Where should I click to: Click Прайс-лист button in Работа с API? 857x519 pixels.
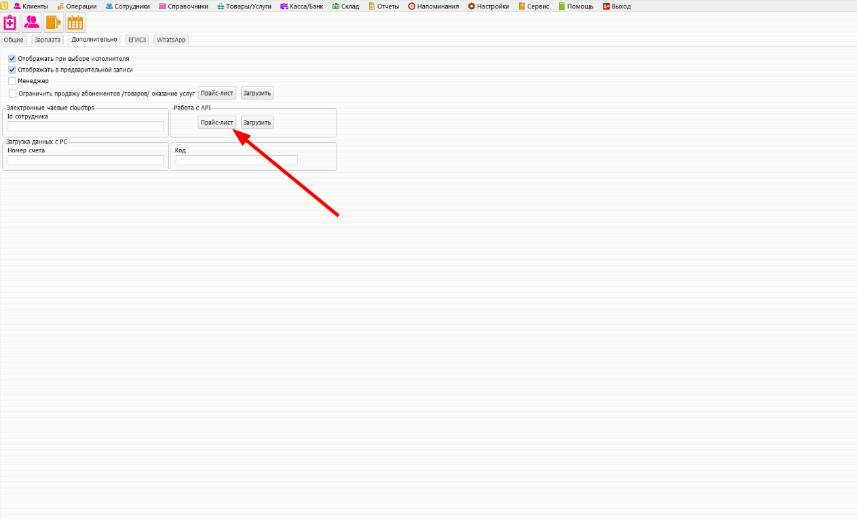pos(217,123)
